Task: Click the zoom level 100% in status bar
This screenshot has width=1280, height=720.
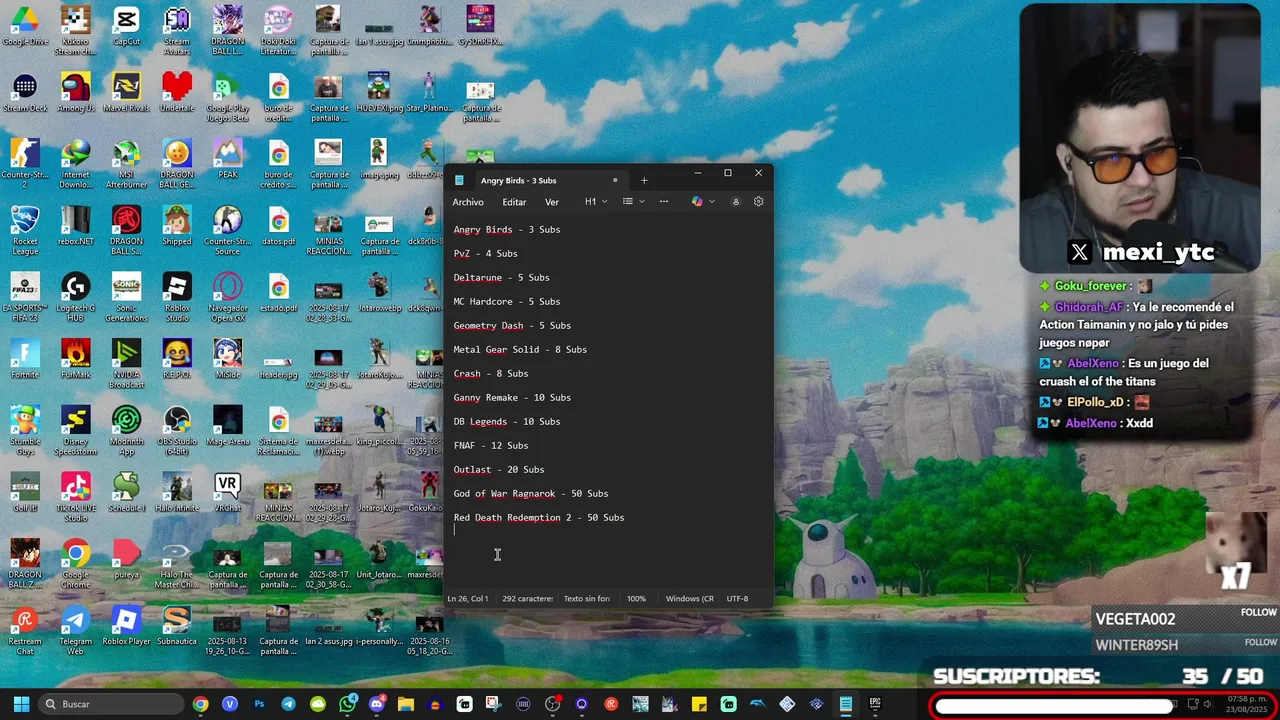Action: point(636,599)
